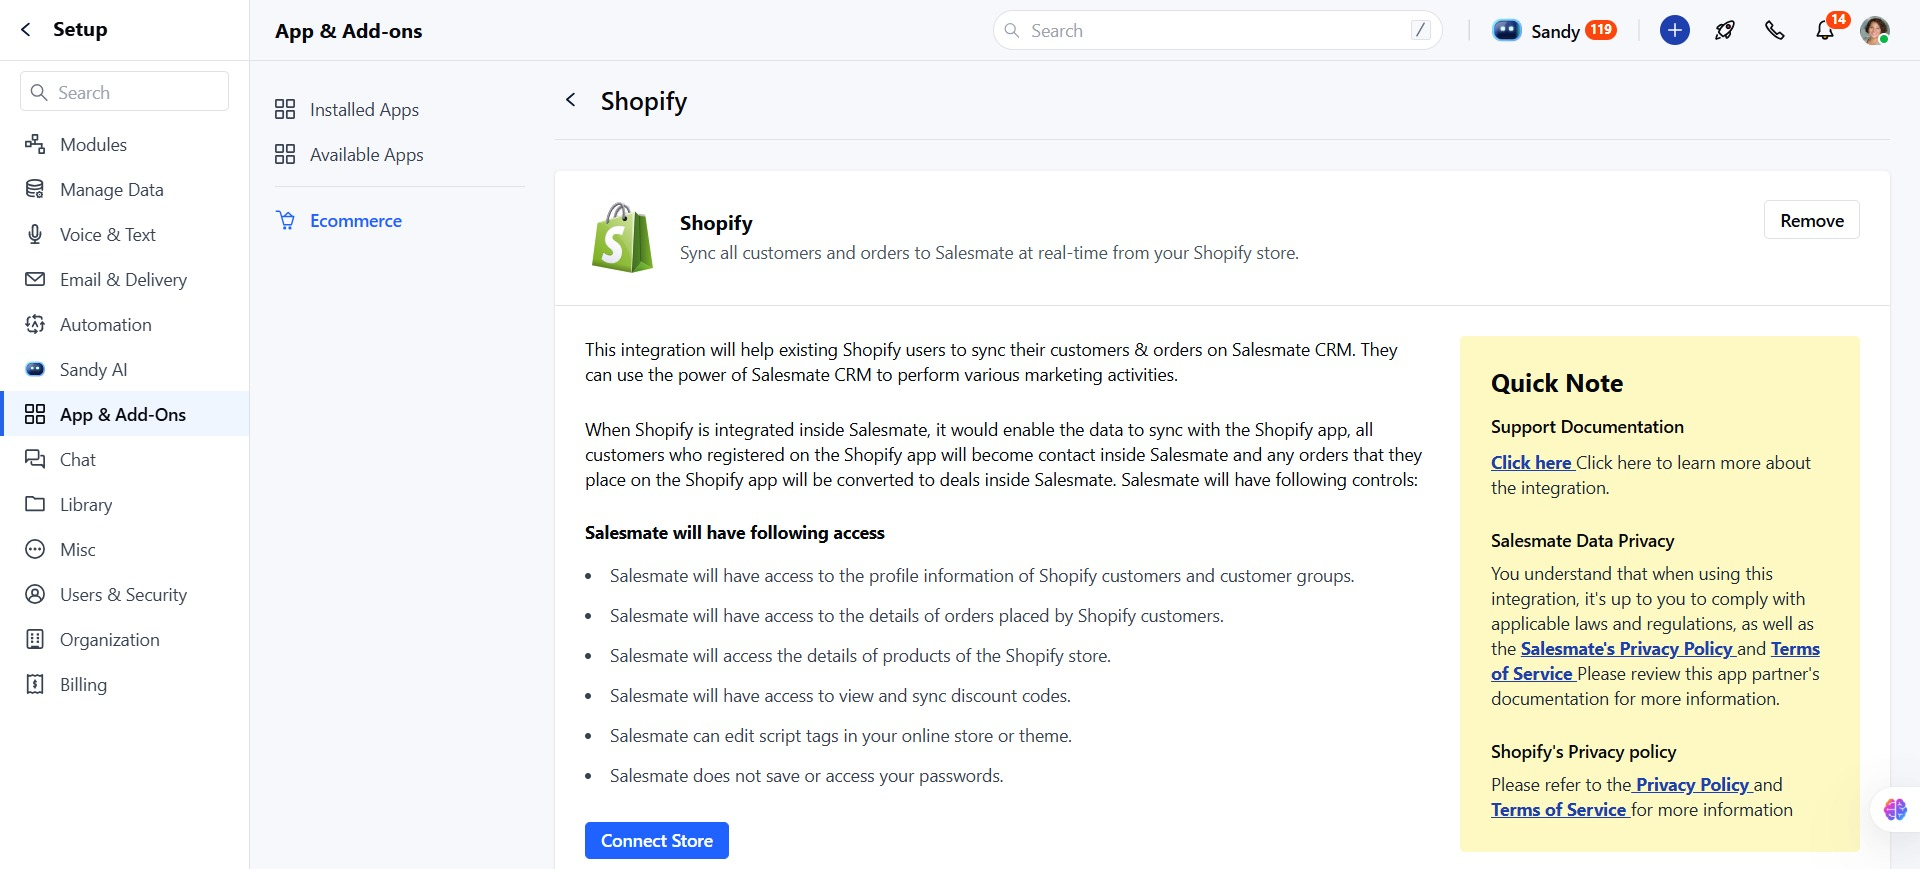The height and width of the screenshot is (869, 1920).
Task: Open the Sandy AI robot icon in header
Action: click(x=1506, y=30)
